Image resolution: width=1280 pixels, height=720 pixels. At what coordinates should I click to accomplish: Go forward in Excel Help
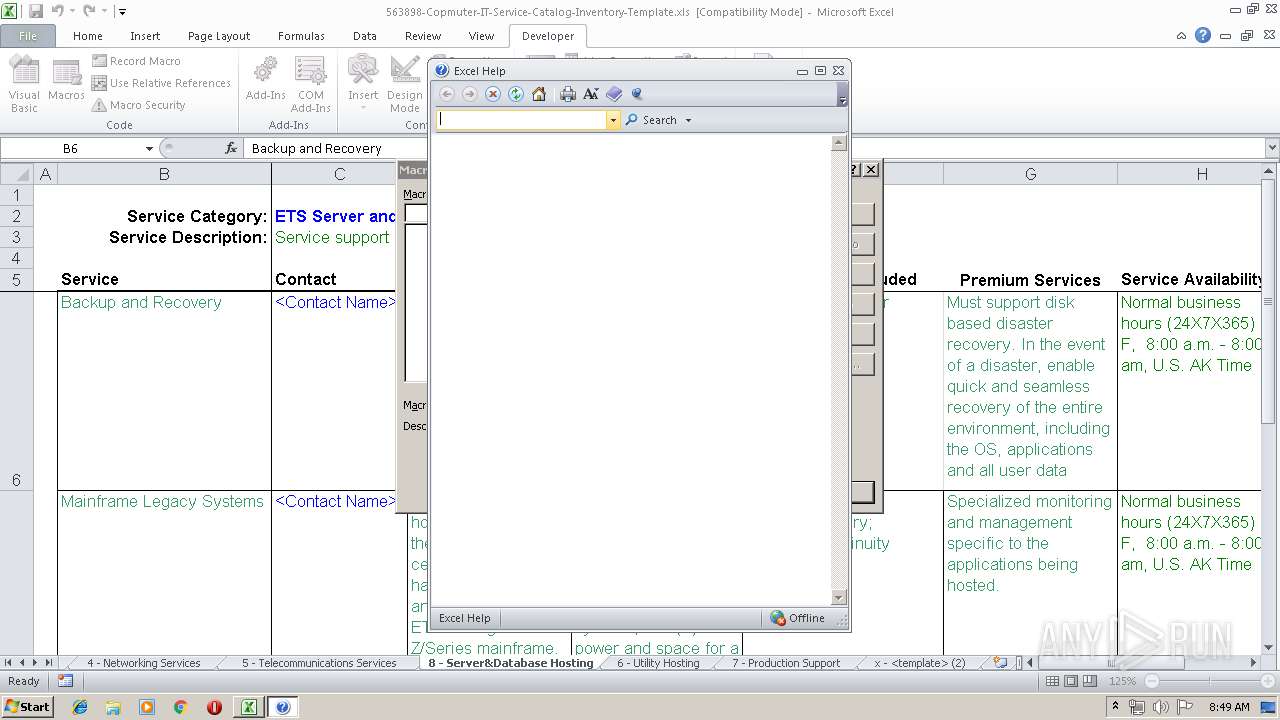pyautogui.click(x=469, y=94)
